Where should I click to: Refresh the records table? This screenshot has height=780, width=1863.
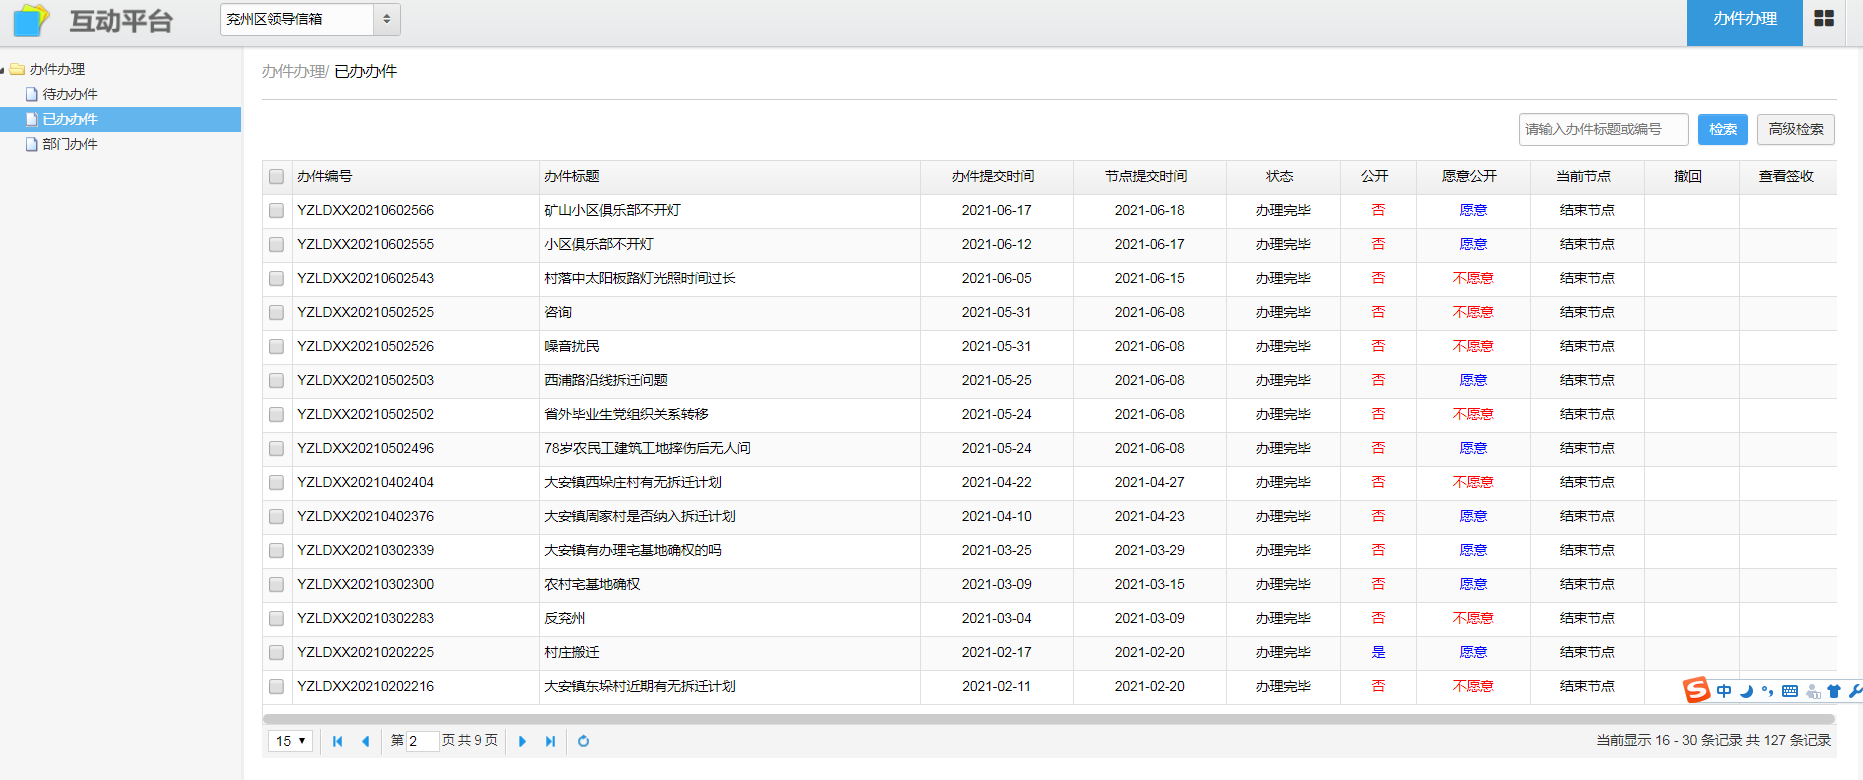[583, 741]
